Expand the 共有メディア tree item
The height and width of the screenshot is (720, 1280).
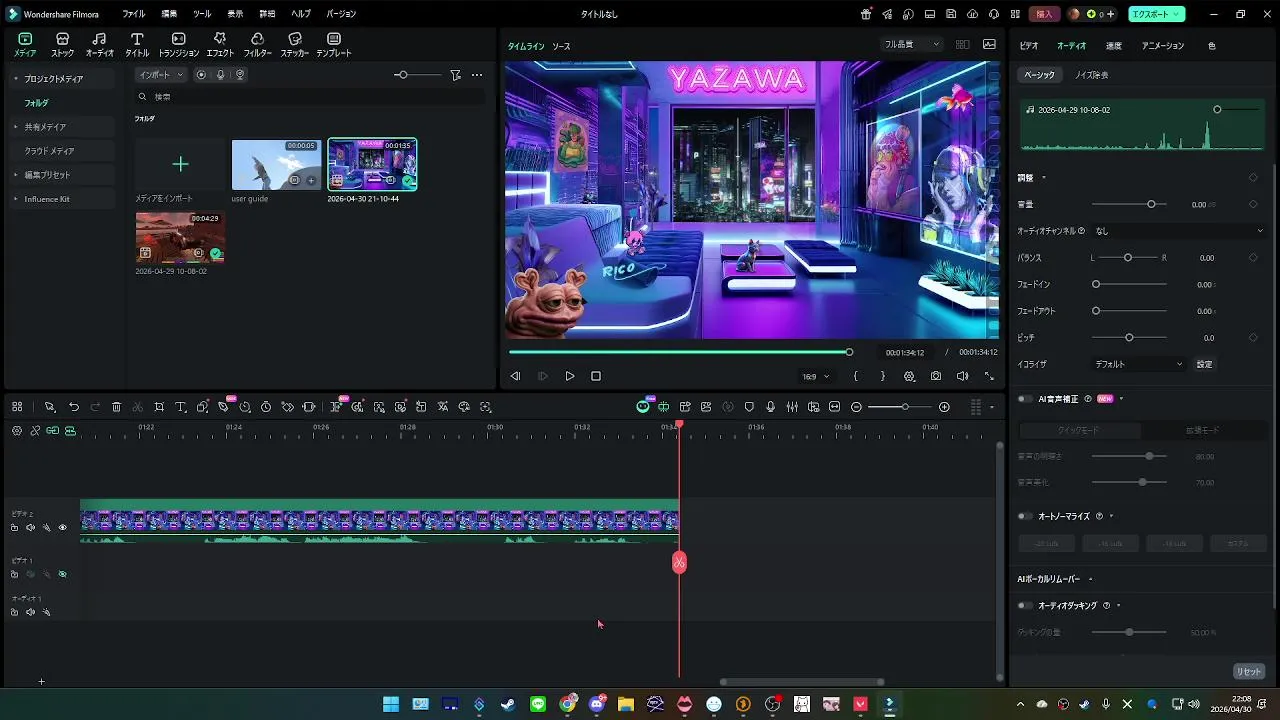(x=15, y=127)
